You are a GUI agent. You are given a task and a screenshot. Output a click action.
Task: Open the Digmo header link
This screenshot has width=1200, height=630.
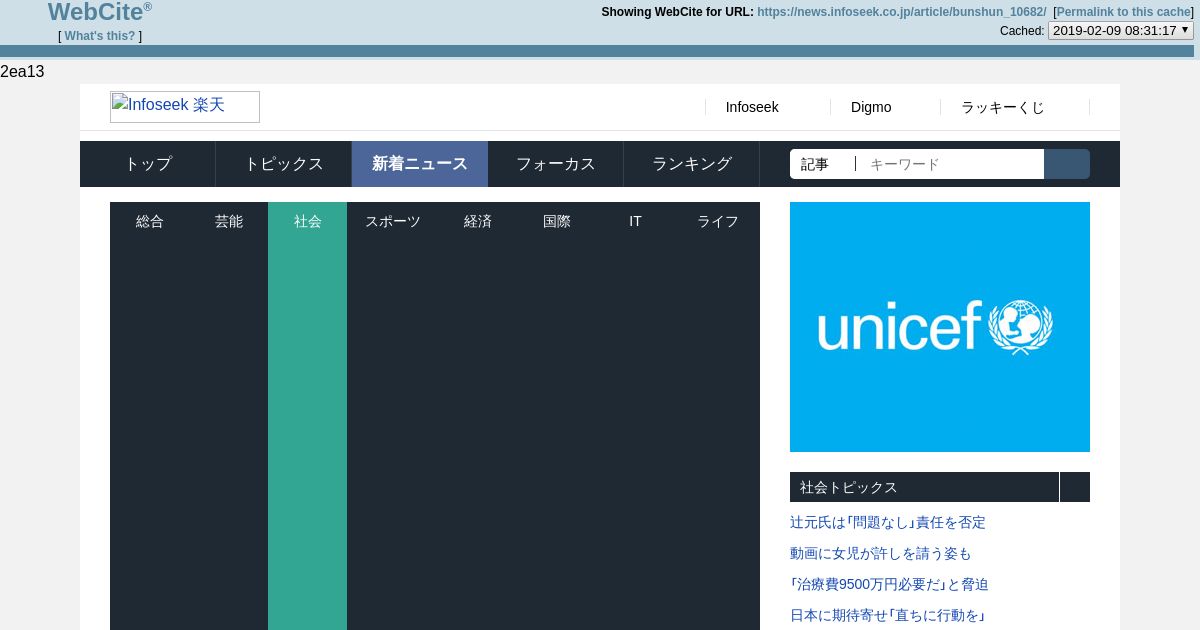tap(871, 107)
